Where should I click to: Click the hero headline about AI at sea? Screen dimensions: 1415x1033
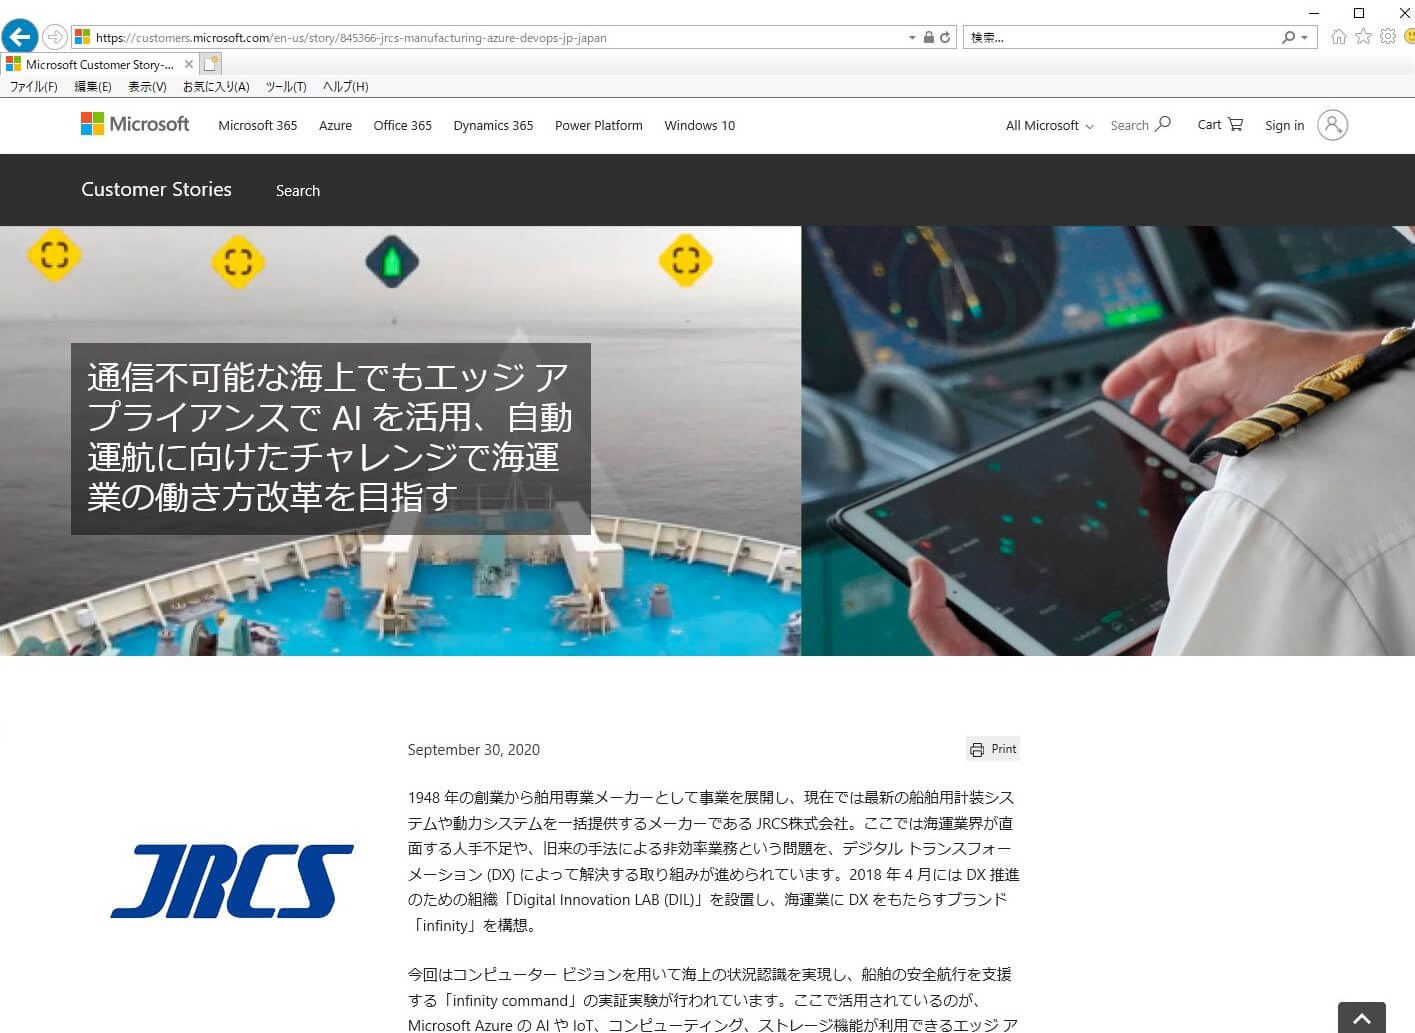click(x=330, y=437)
